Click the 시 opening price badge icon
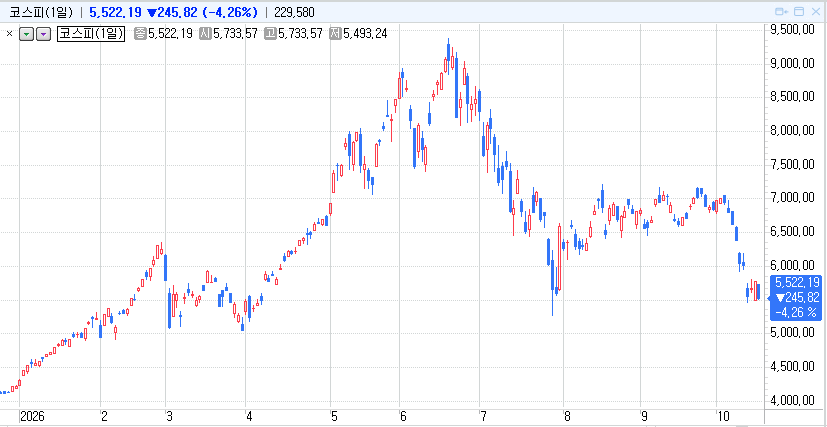This screenshot has height=427, width=827. (205, 34)
